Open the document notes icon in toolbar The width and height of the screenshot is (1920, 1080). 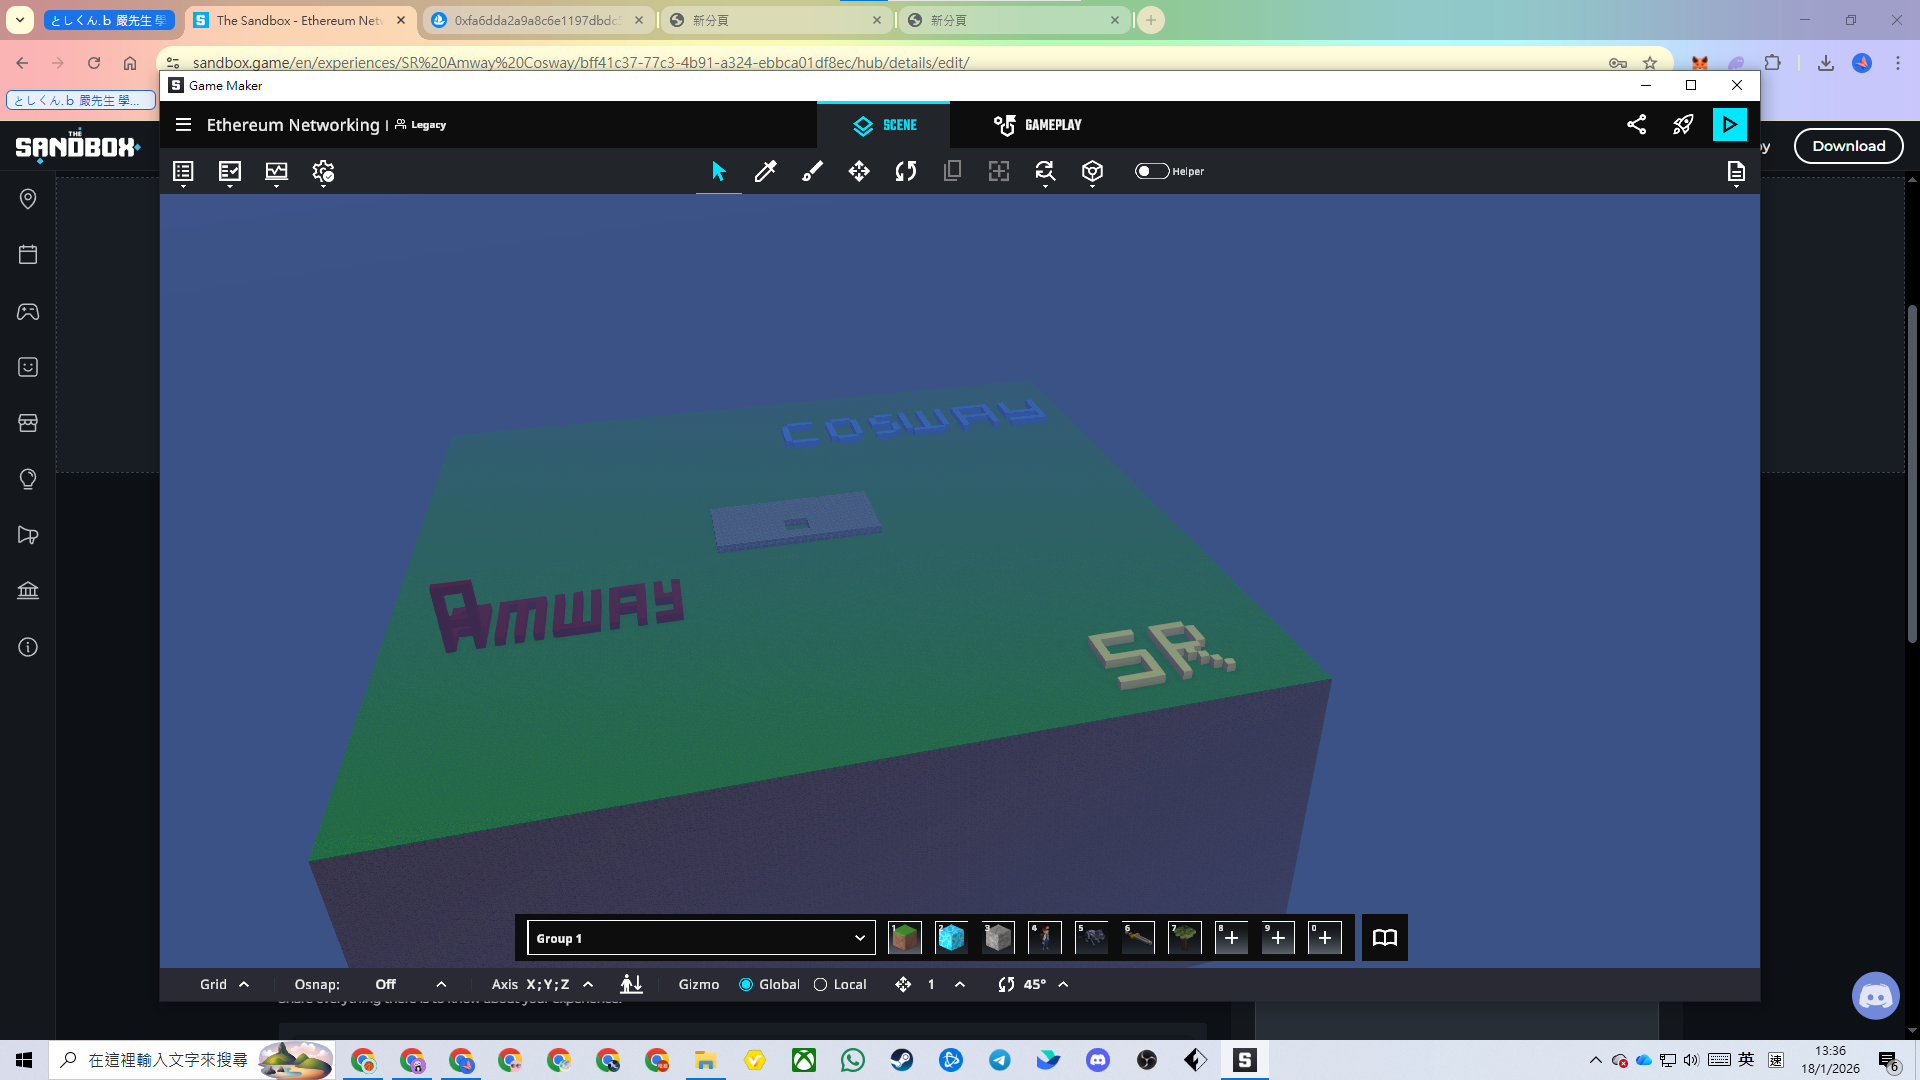[x=1736, y=172]
